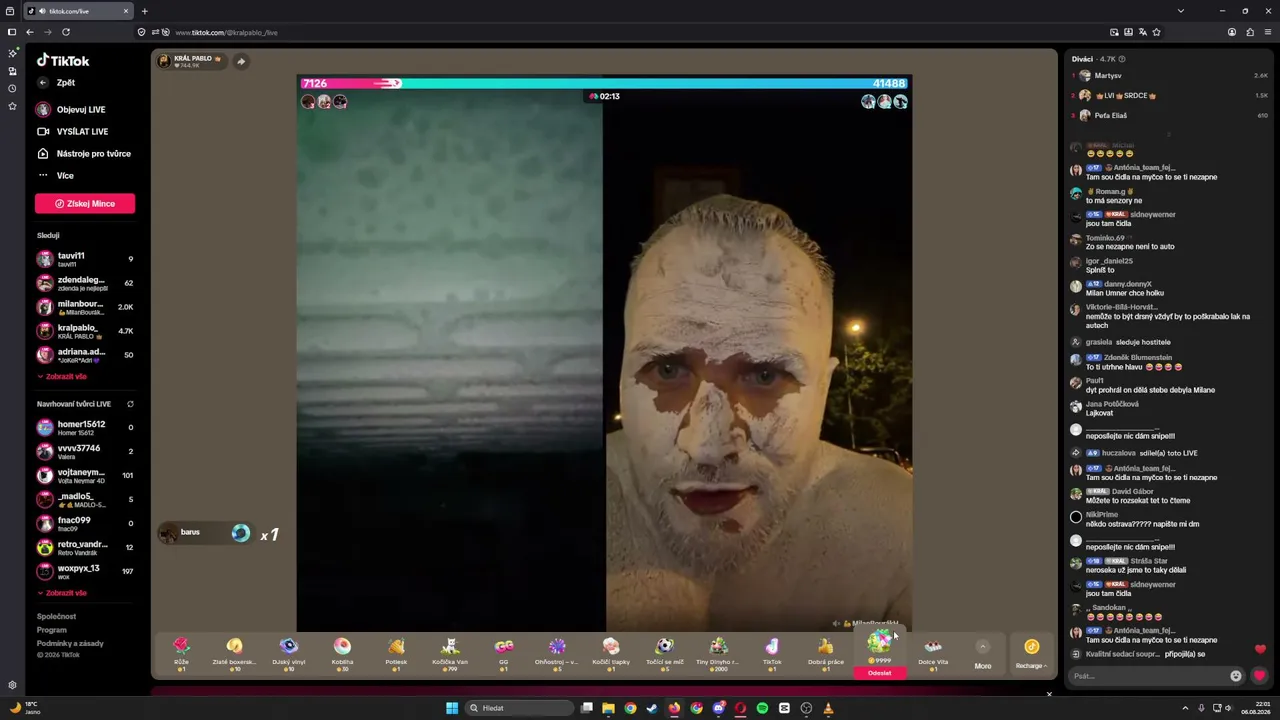Open followed channel tauvi11
The width and height of the screenshot is (1280, 720).
(85, 259)
